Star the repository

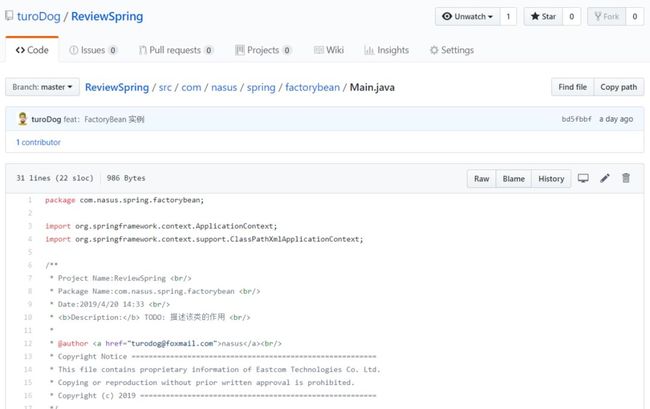tap(543, 17)
